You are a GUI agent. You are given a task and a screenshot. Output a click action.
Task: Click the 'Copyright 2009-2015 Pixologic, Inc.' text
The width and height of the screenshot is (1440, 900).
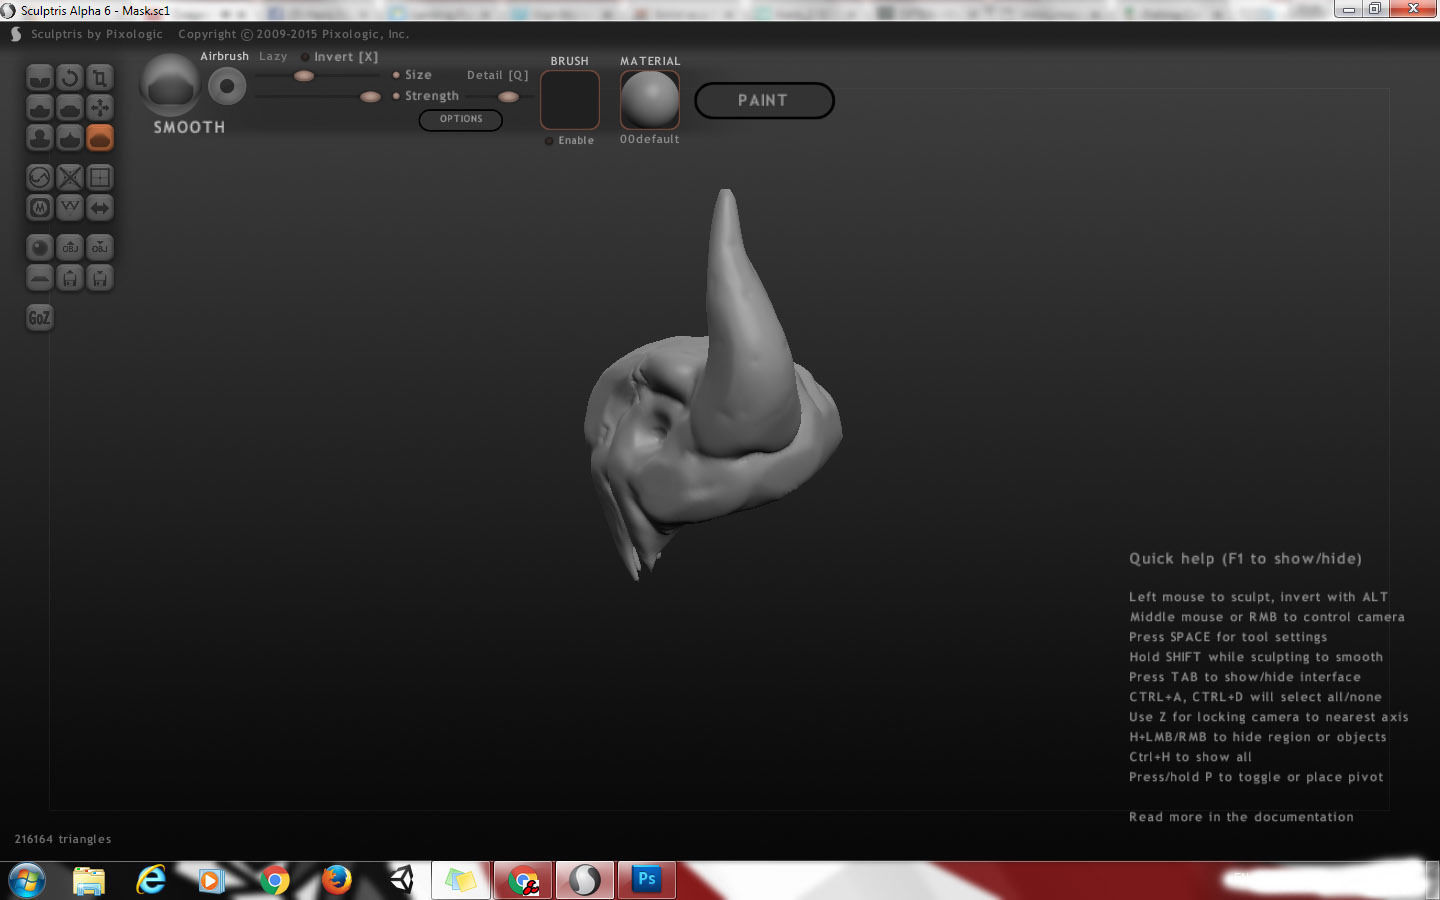pyautogui.click(x=294, y=34)
